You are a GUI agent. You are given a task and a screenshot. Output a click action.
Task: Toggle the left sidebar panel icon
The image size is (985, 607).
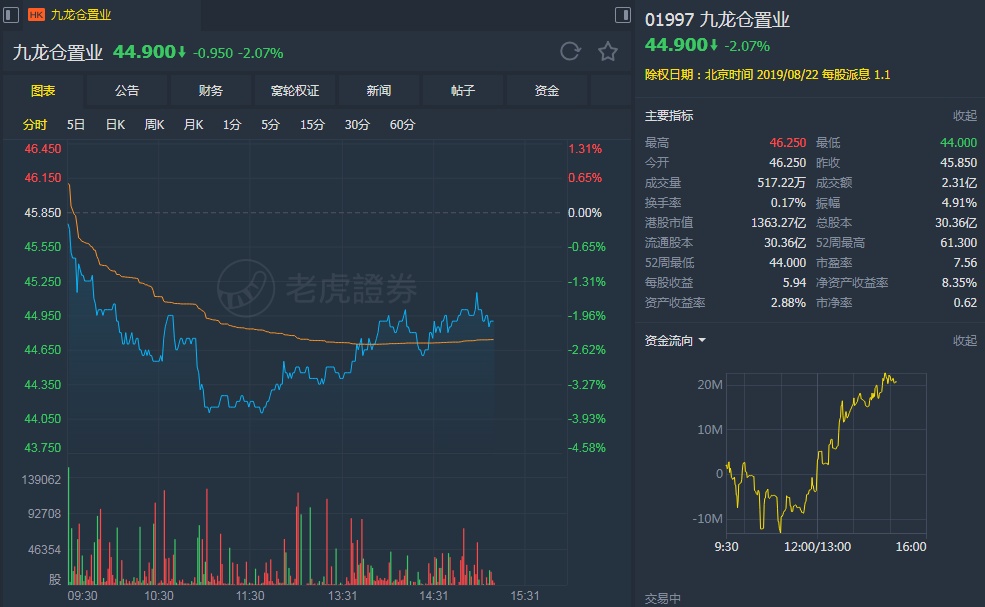click(x=11, y=15)
